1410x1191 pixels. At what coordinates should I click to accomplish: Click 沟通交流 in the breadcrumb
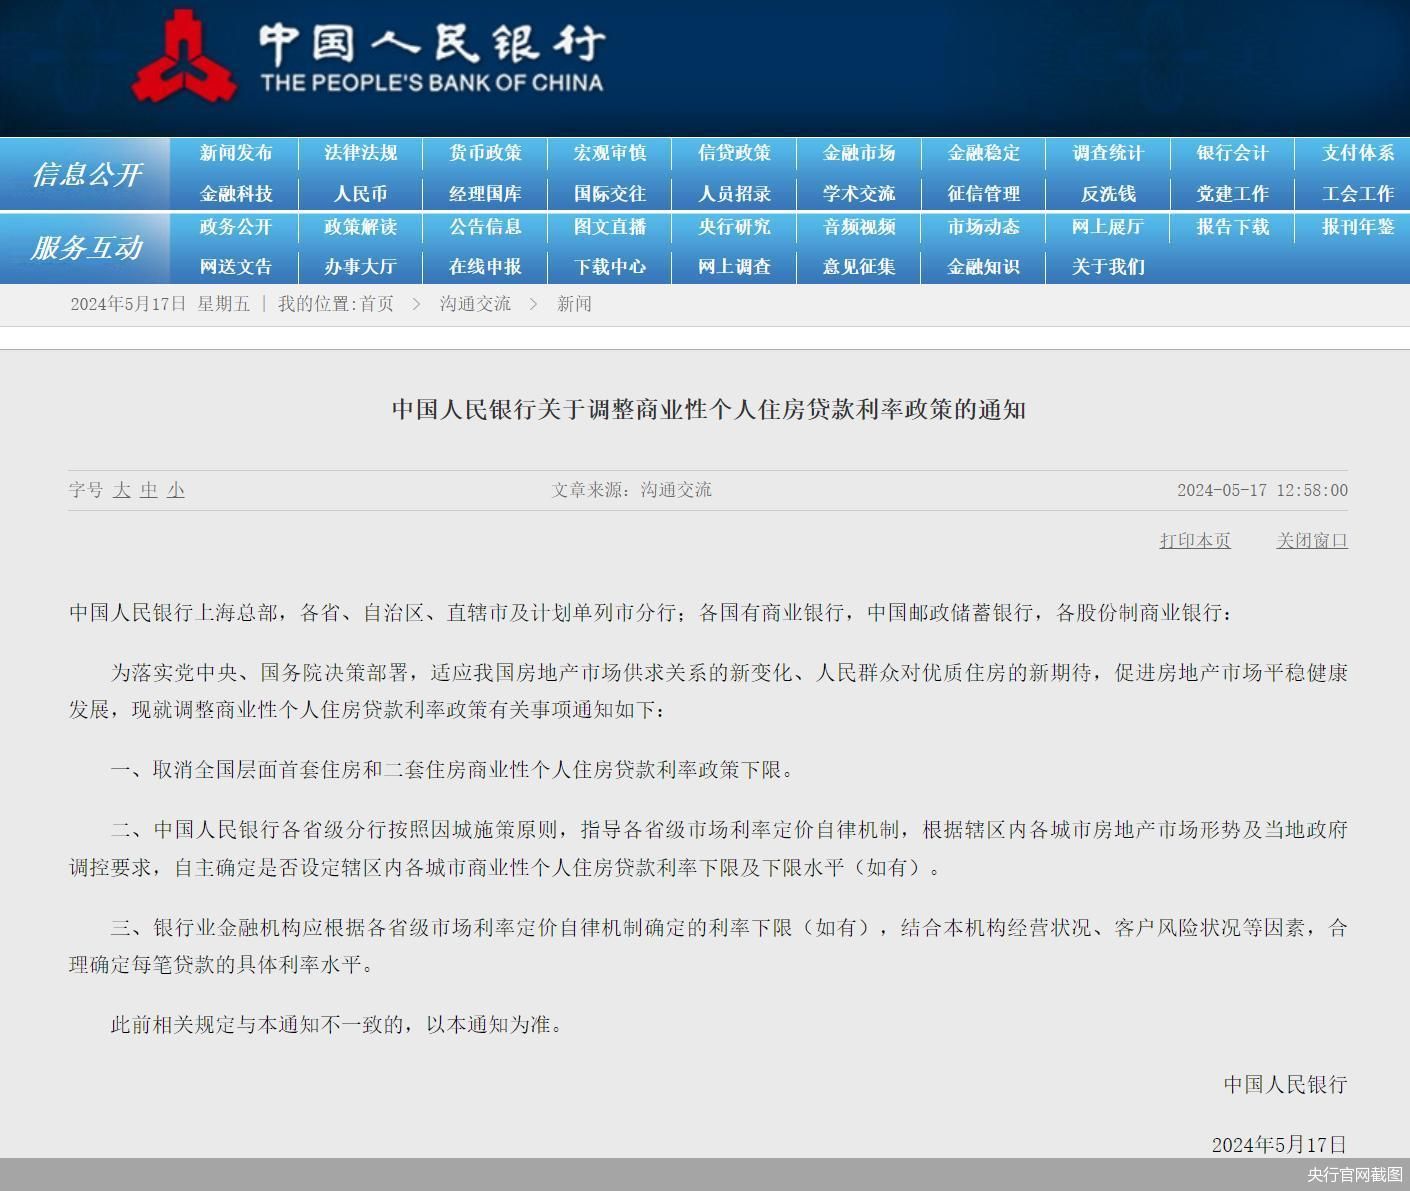475,304
